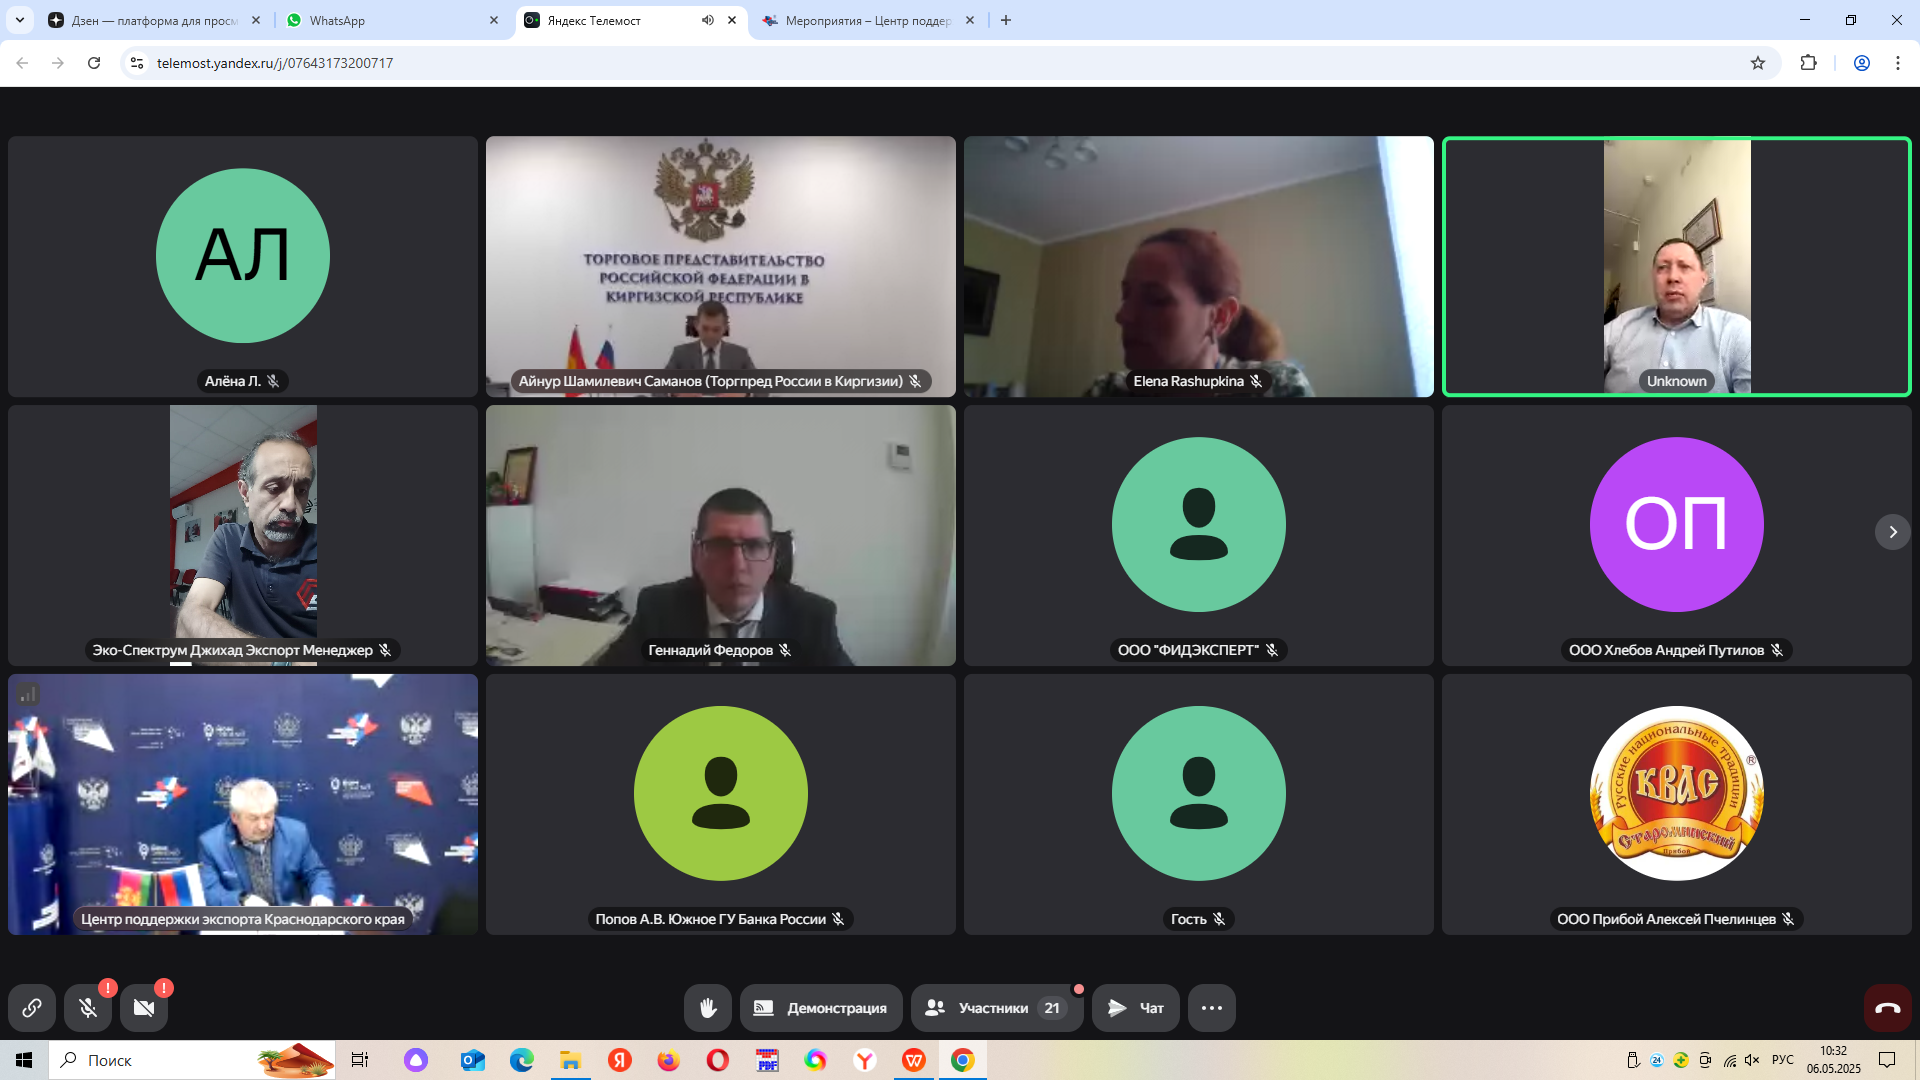This screenshot has height=1080, width=1920.
Task: Start screen Демонстрация
Action: [x=821, y=1008]
